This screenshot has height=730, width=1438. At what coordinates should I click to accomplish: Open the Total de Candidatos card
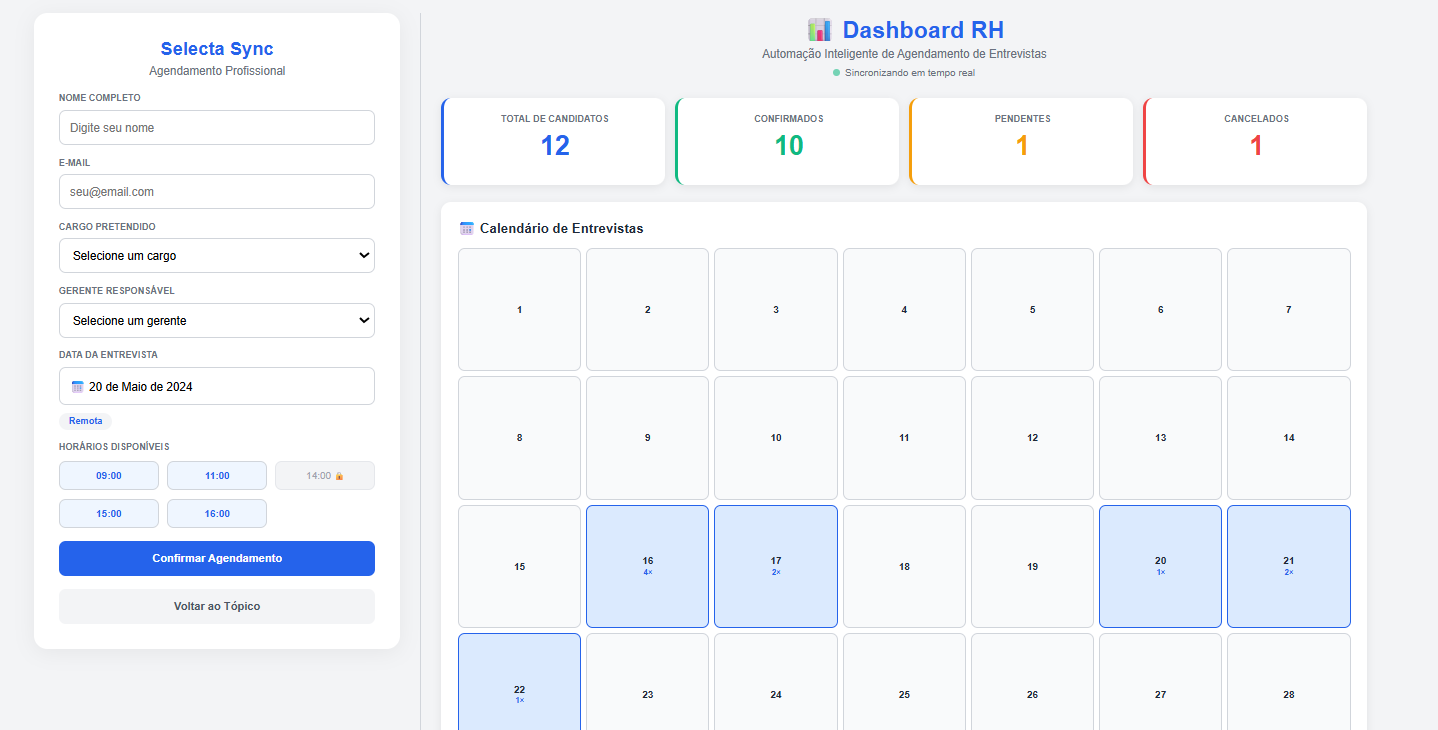click(x=554, y=141)
